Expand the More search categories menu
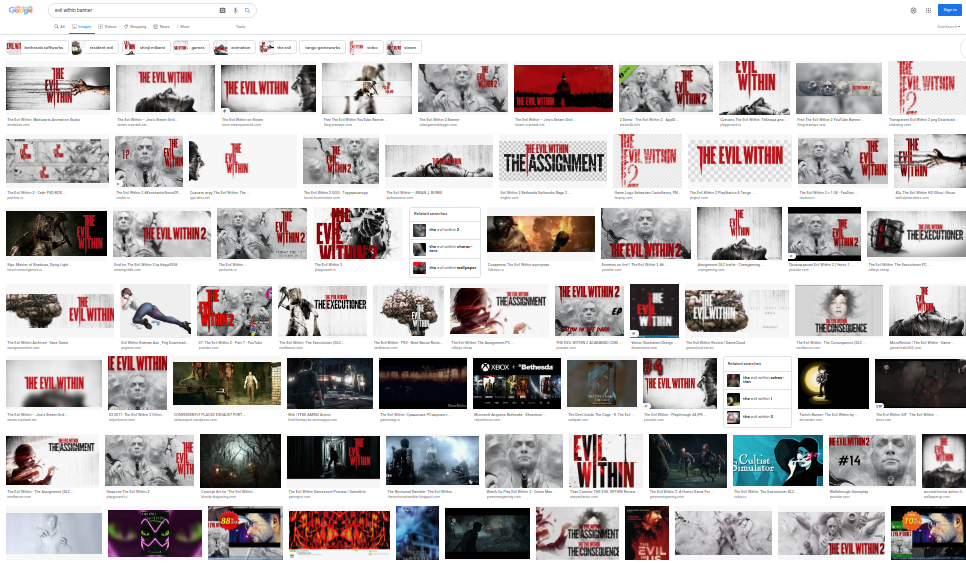 (183, 26)
